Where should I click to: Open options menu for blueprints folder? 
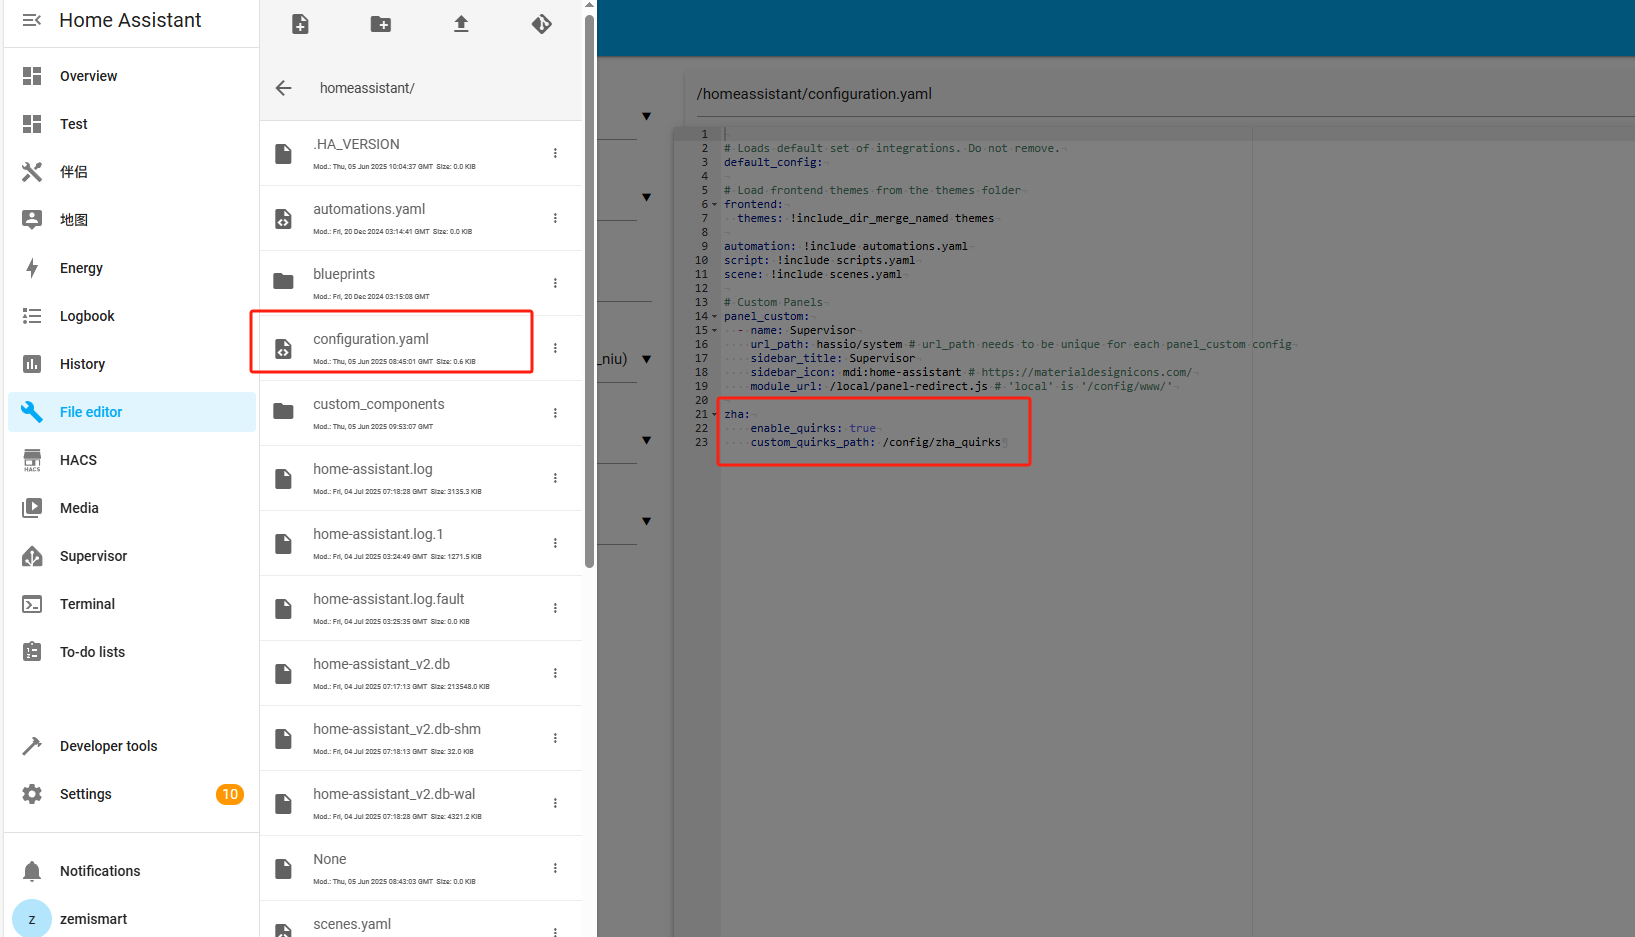(555, 283)
